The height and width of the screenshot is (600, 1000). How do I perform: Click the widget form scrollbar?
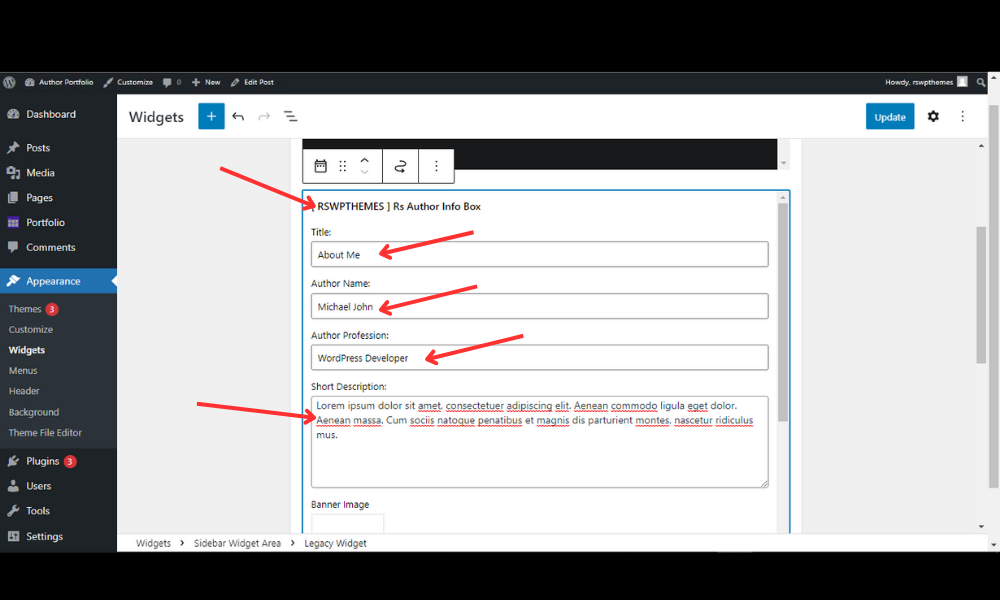click(x=783, y=312)
